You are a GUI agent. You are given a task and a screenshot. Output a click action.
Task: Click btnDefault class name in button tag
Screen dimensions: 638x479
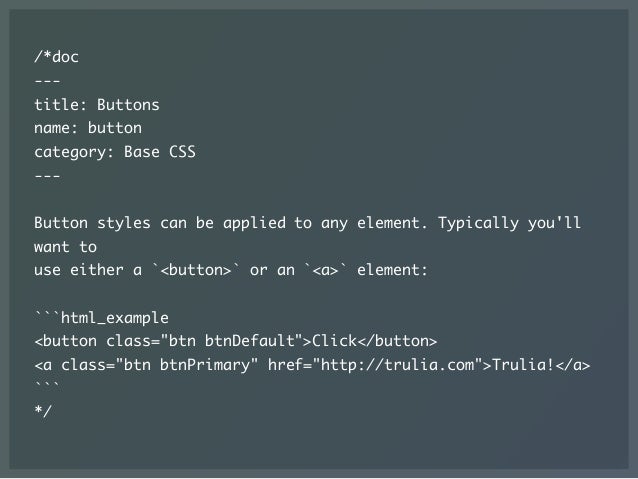pyautogui.click(x=249, y=341)
